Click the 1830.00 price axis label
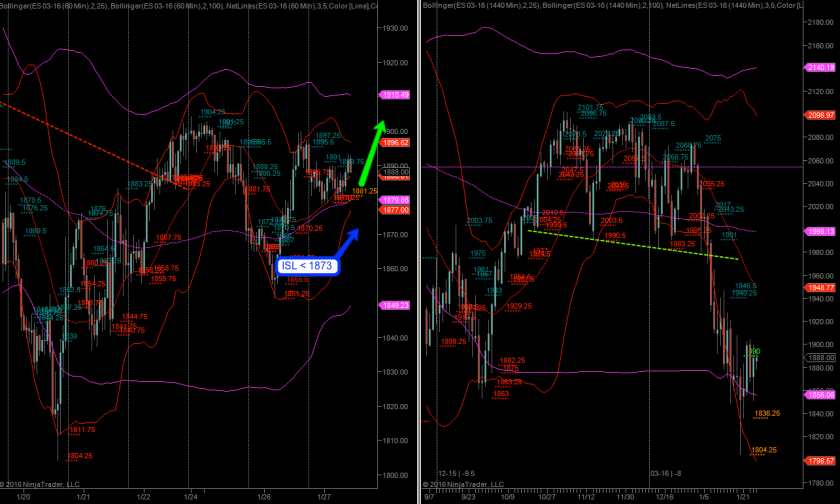The height and width of the screenshot is (504, 840). [x=395, y=372]
